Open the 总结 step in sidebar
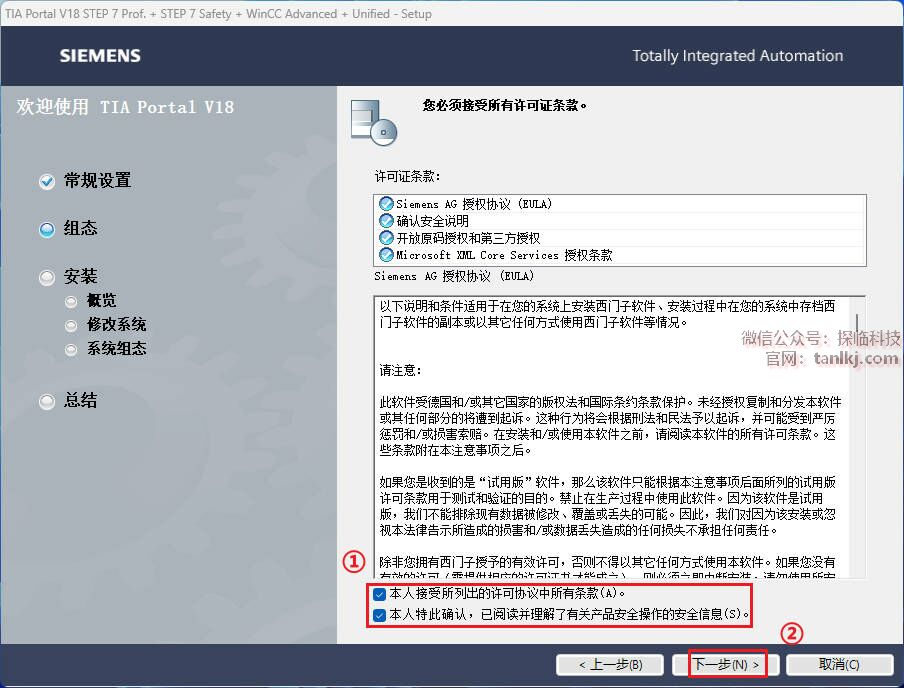 pos(81,400)
